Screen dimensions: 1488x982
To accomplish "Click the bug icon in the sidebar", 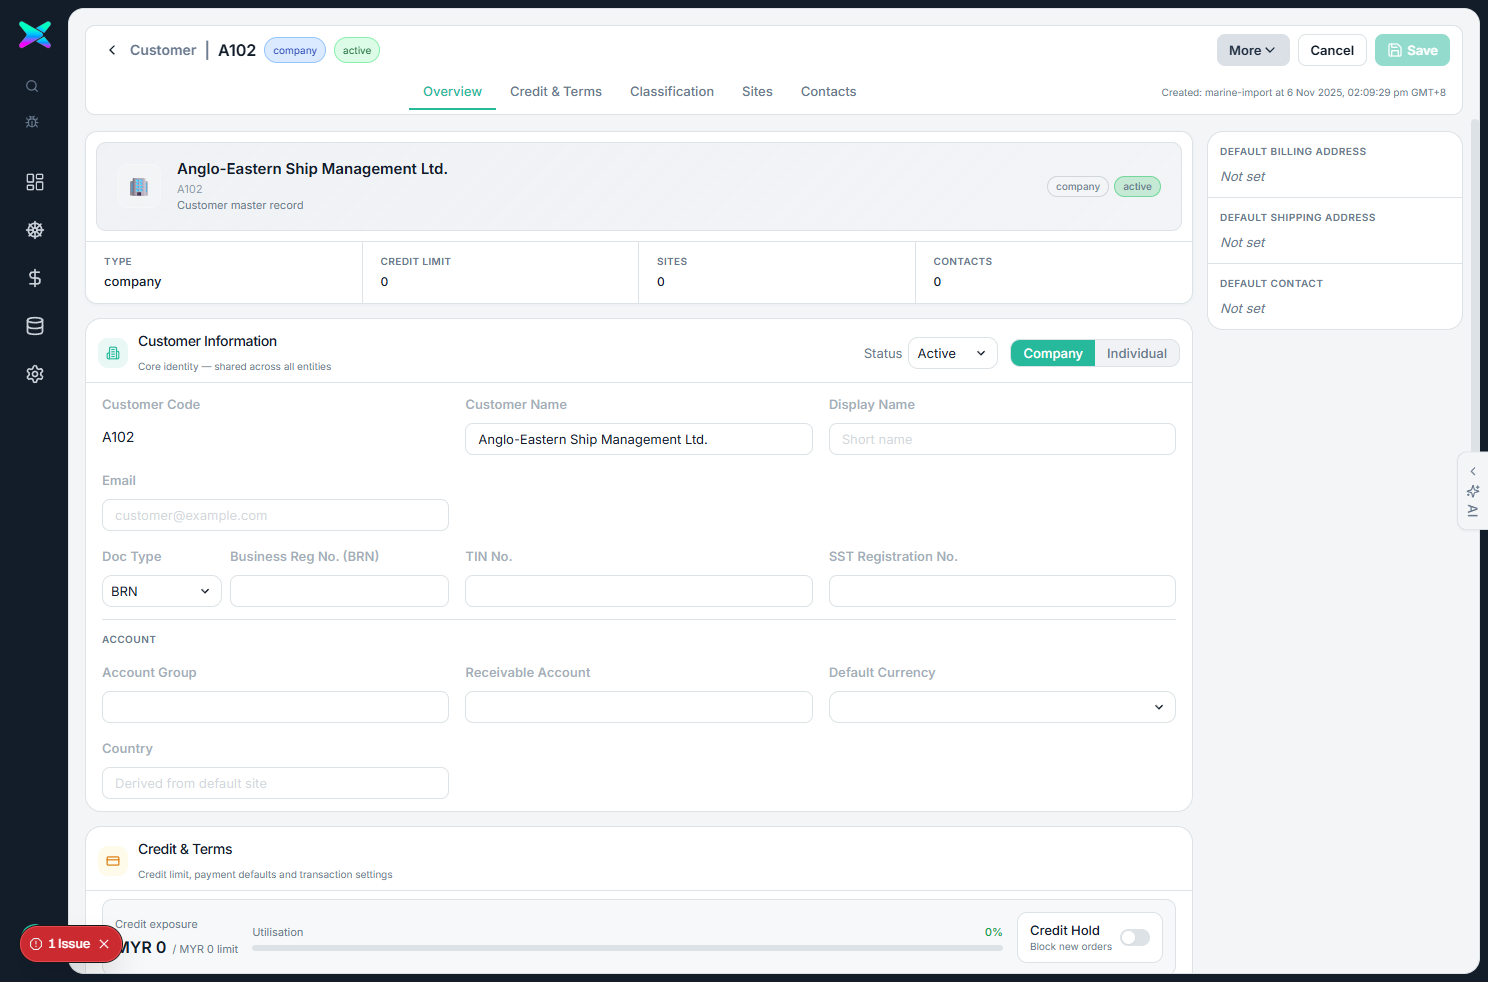I will 32,122.
